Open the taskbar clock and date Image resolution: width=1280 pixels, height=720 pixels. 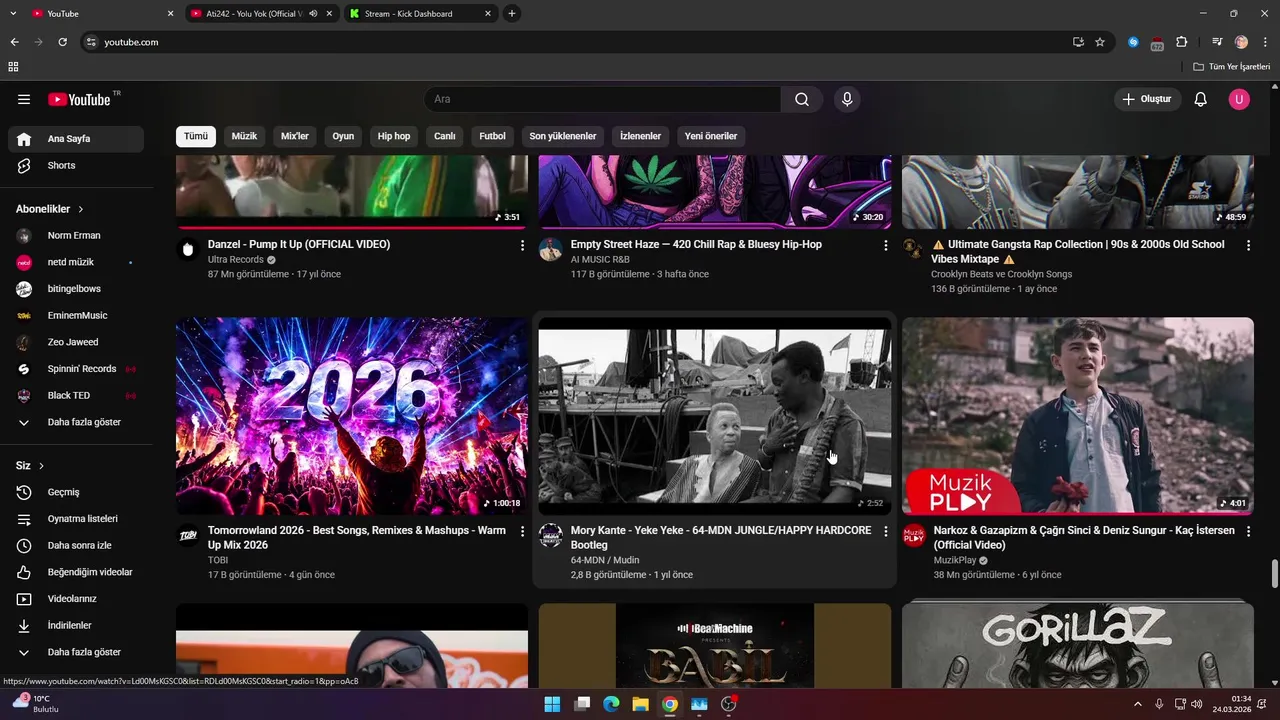[1232, 704]
